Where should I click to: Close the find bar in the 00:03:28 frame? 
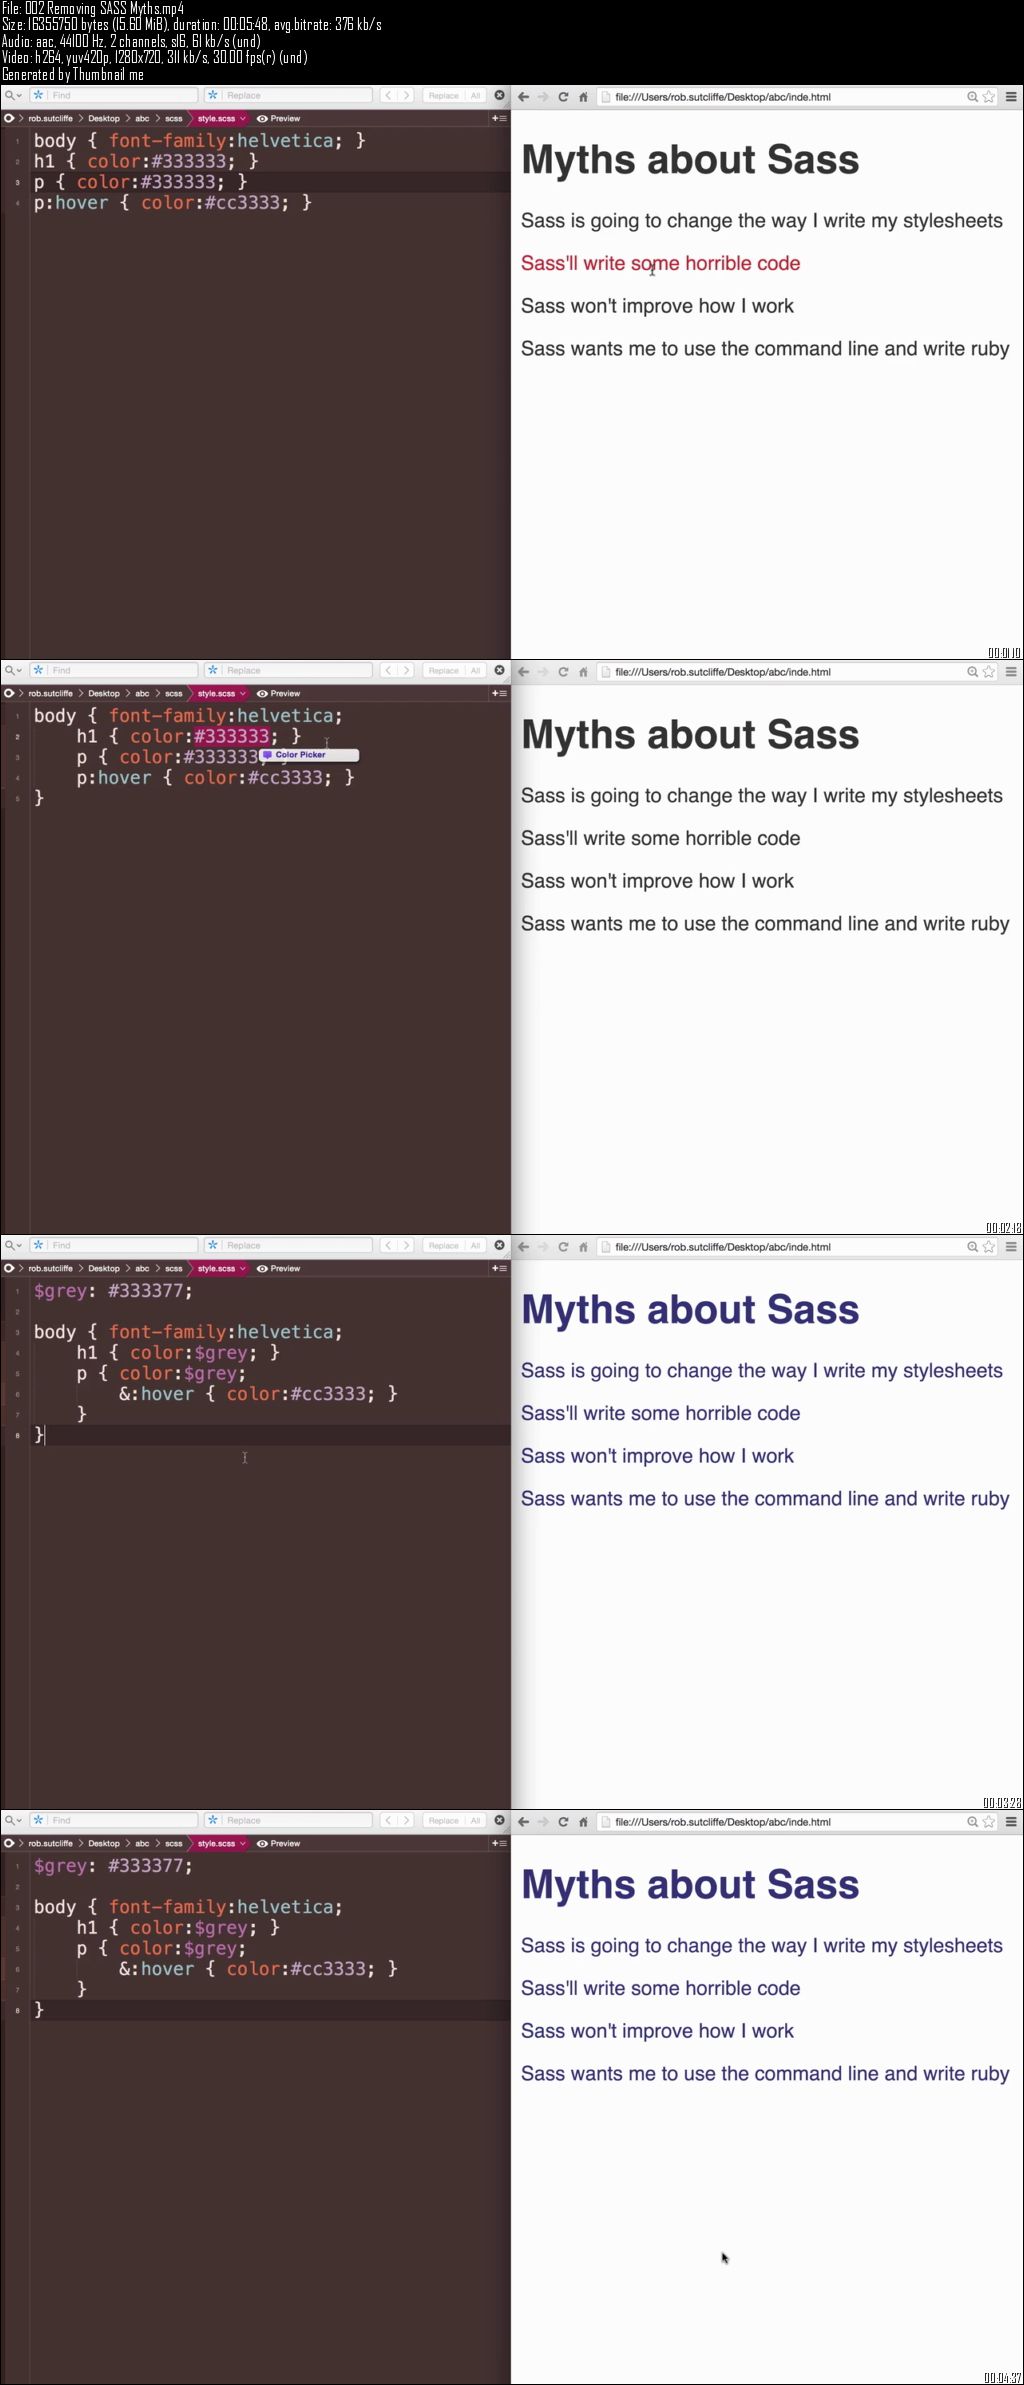tap(500, 1245)
